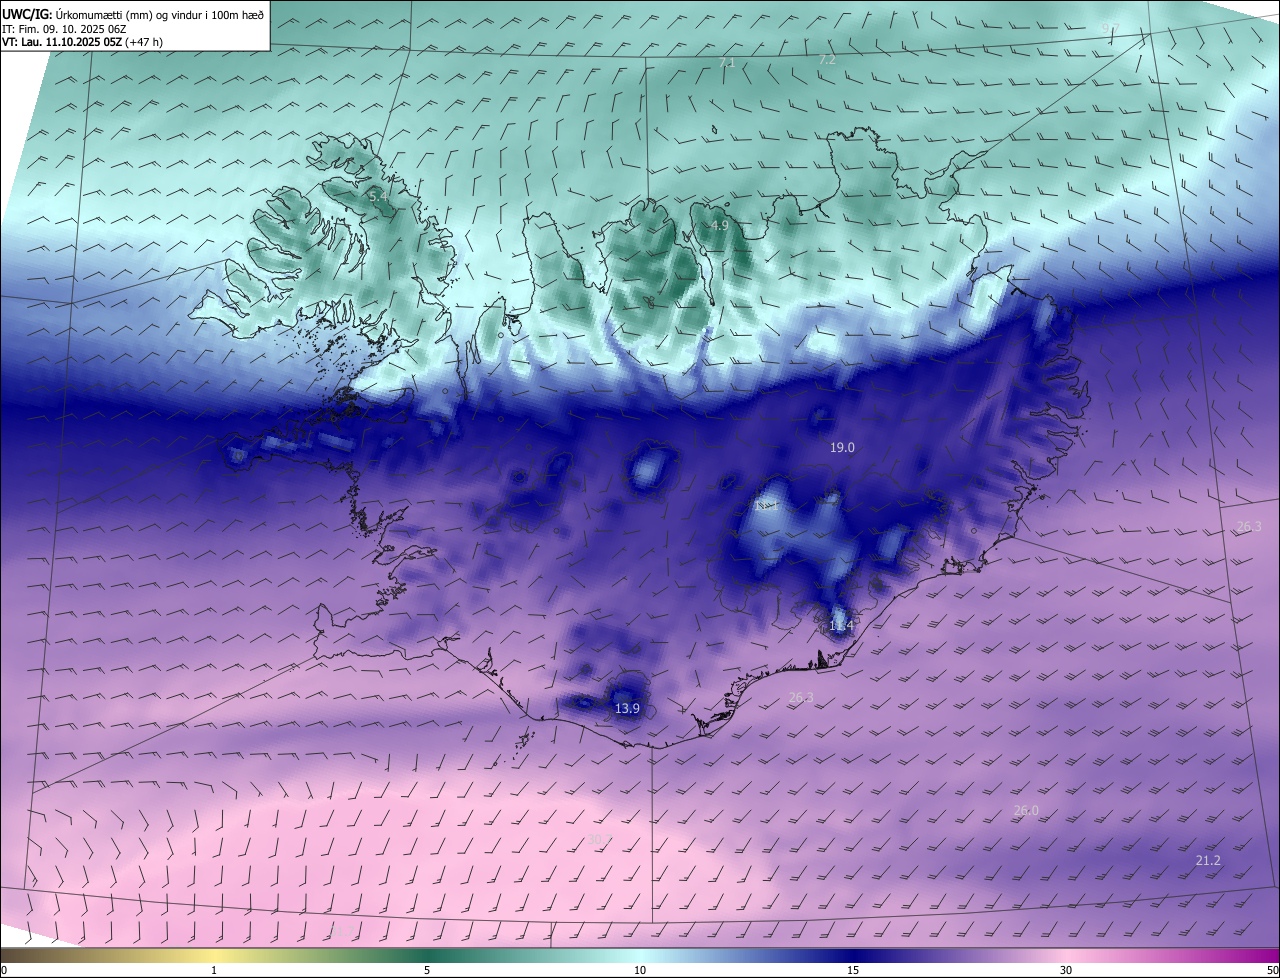Click the colour scale tick labelled 0
The height and width of the screenshot is (978, 1280).
4,970
